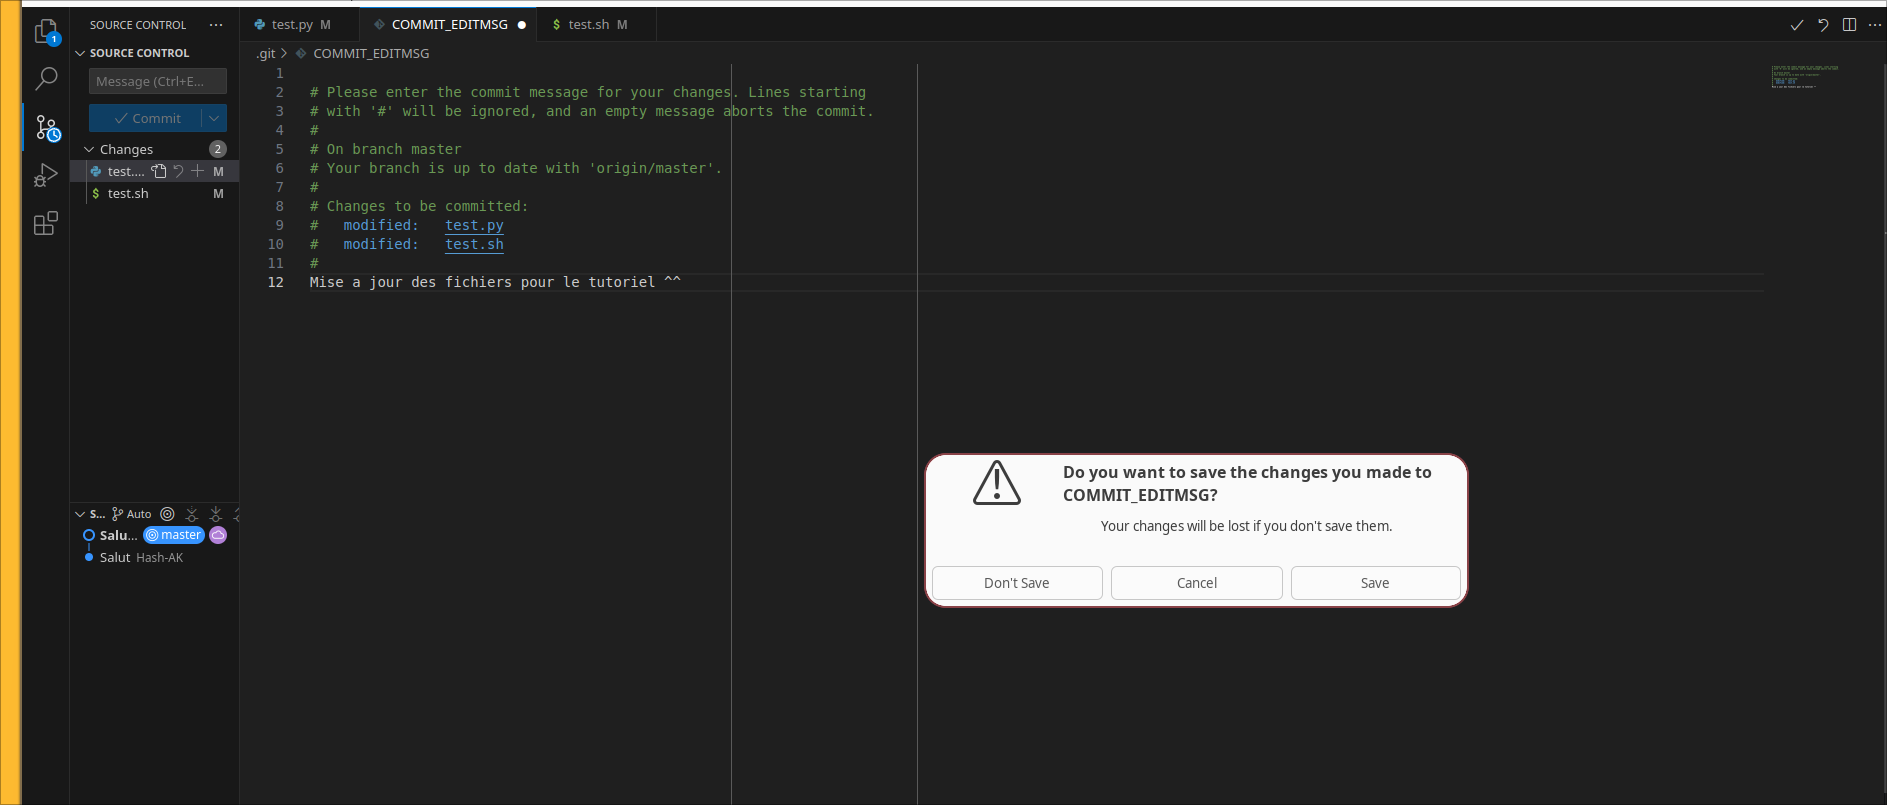Split the editor to the right
The height and width of the screenshot is (805, 1887).
[1849, 25]
